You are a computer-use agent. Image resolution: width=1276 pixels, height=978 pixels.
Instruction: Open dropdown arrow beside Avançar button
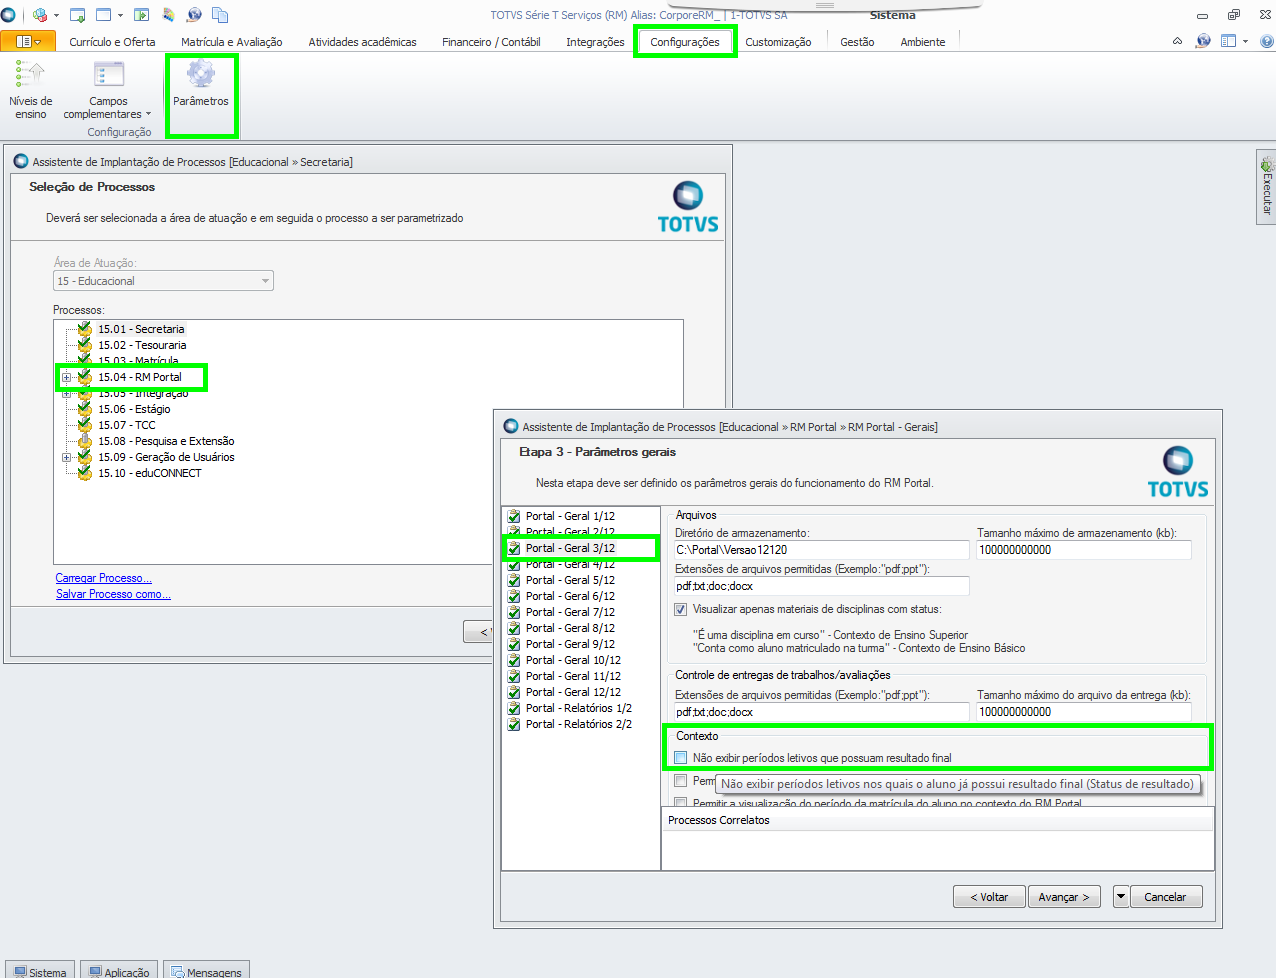(1121, 897)
